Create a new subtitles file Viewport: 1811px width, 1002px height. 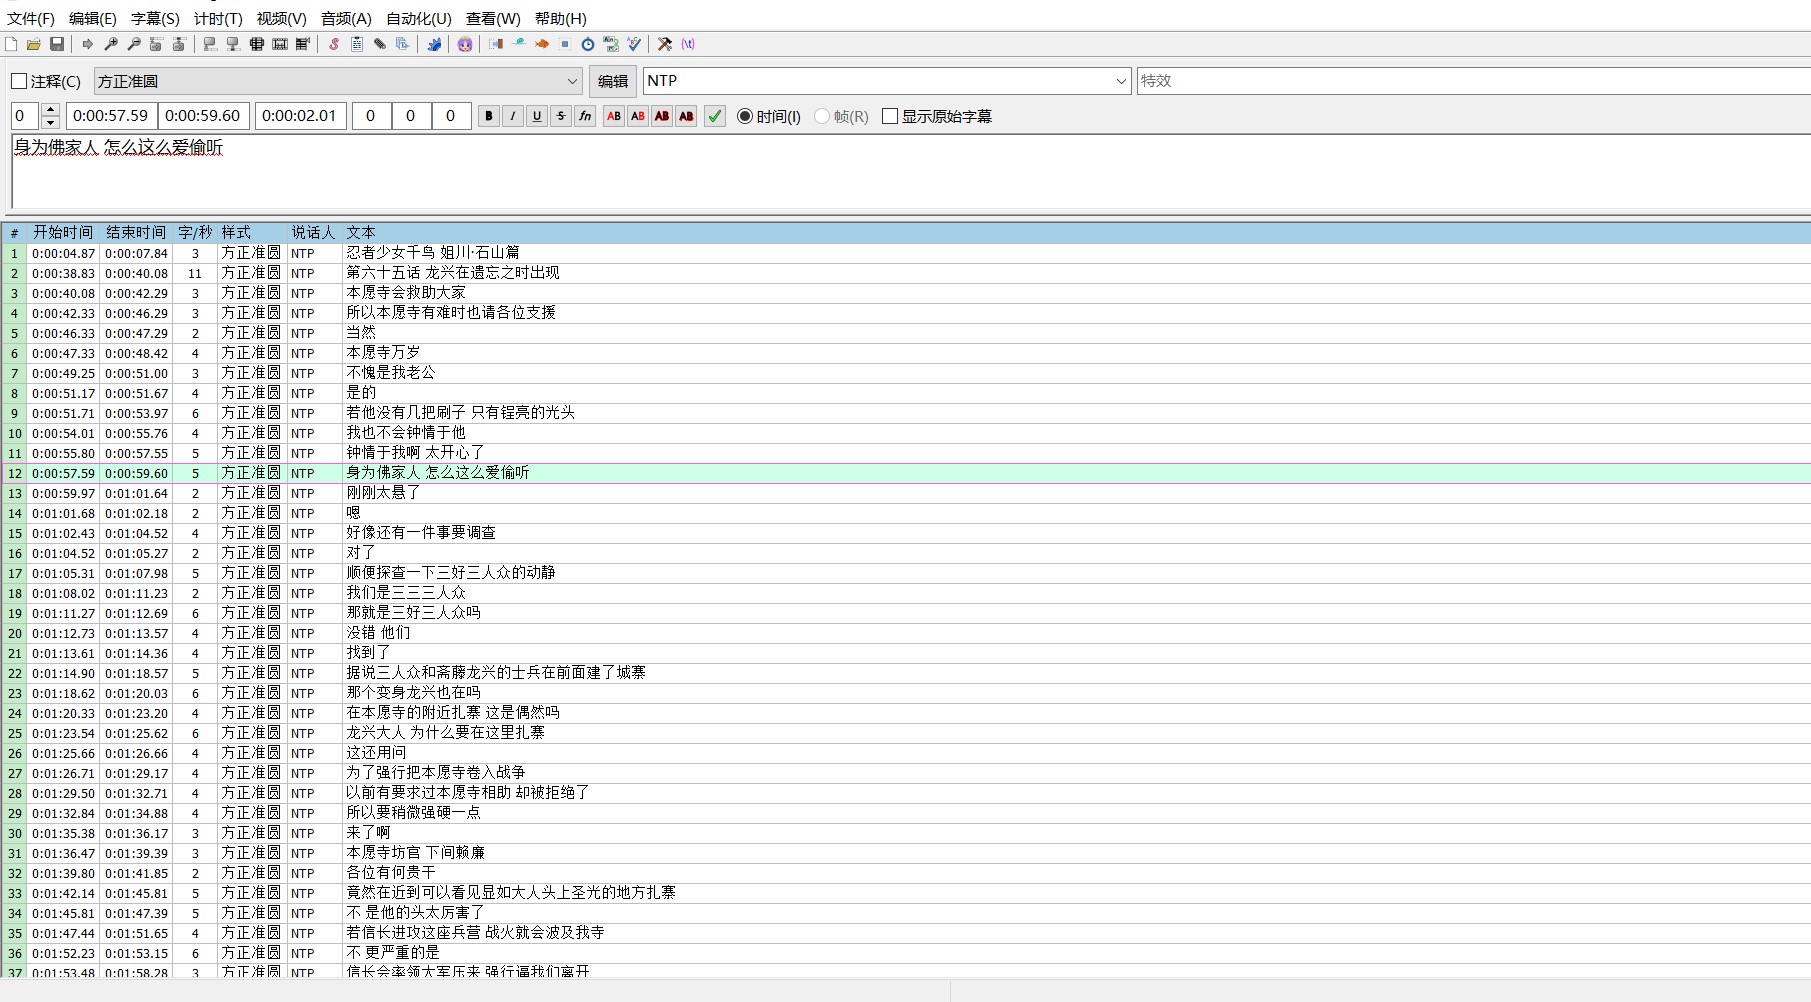(11, 44)
